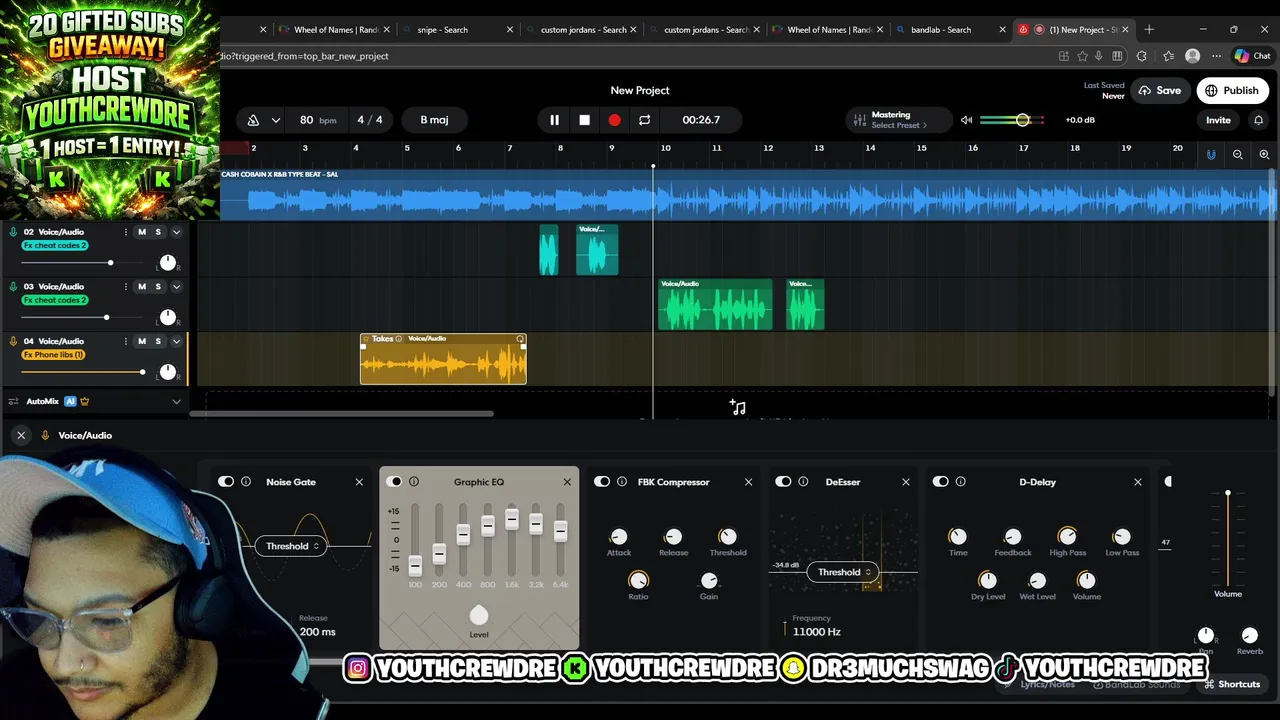Click the 80 bpm tempo field

pyautogui.click(x=317, y=120)
